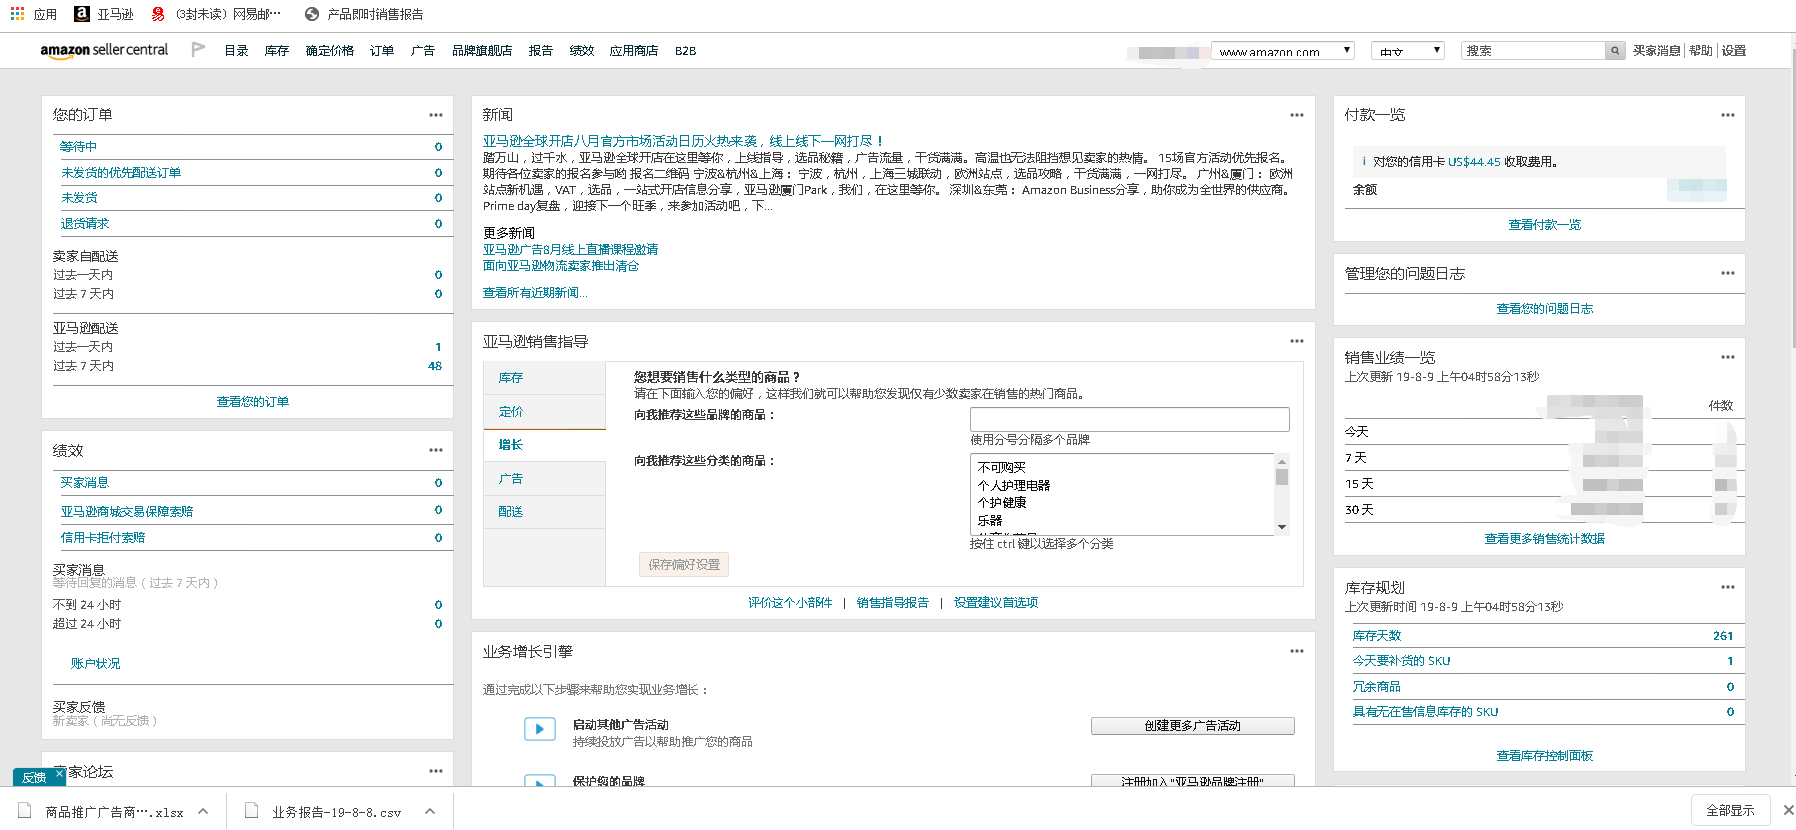This screenshot has height=830, width=1796.
Task: Open the language selection dropdown
Action: (1409, 51)
